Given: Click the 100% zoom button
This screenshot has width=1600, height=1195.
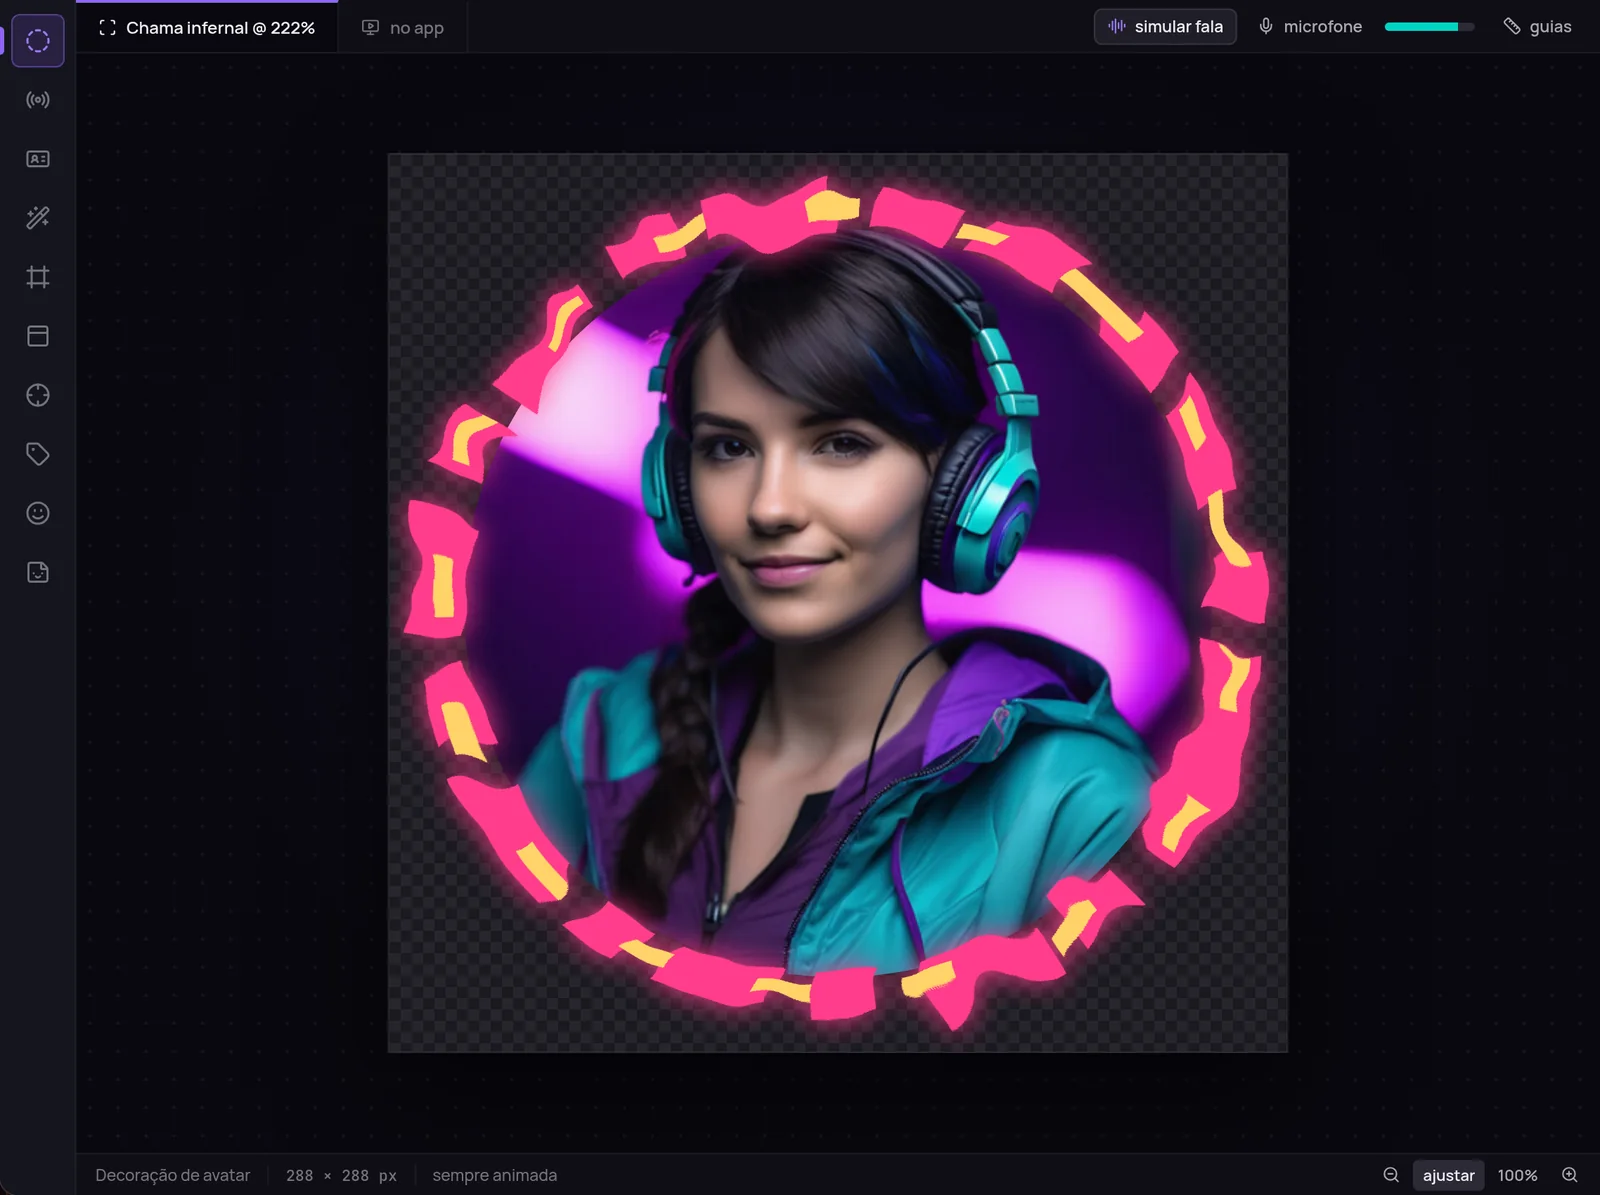Looking at the screenshot, I should click(1517, 1175).
